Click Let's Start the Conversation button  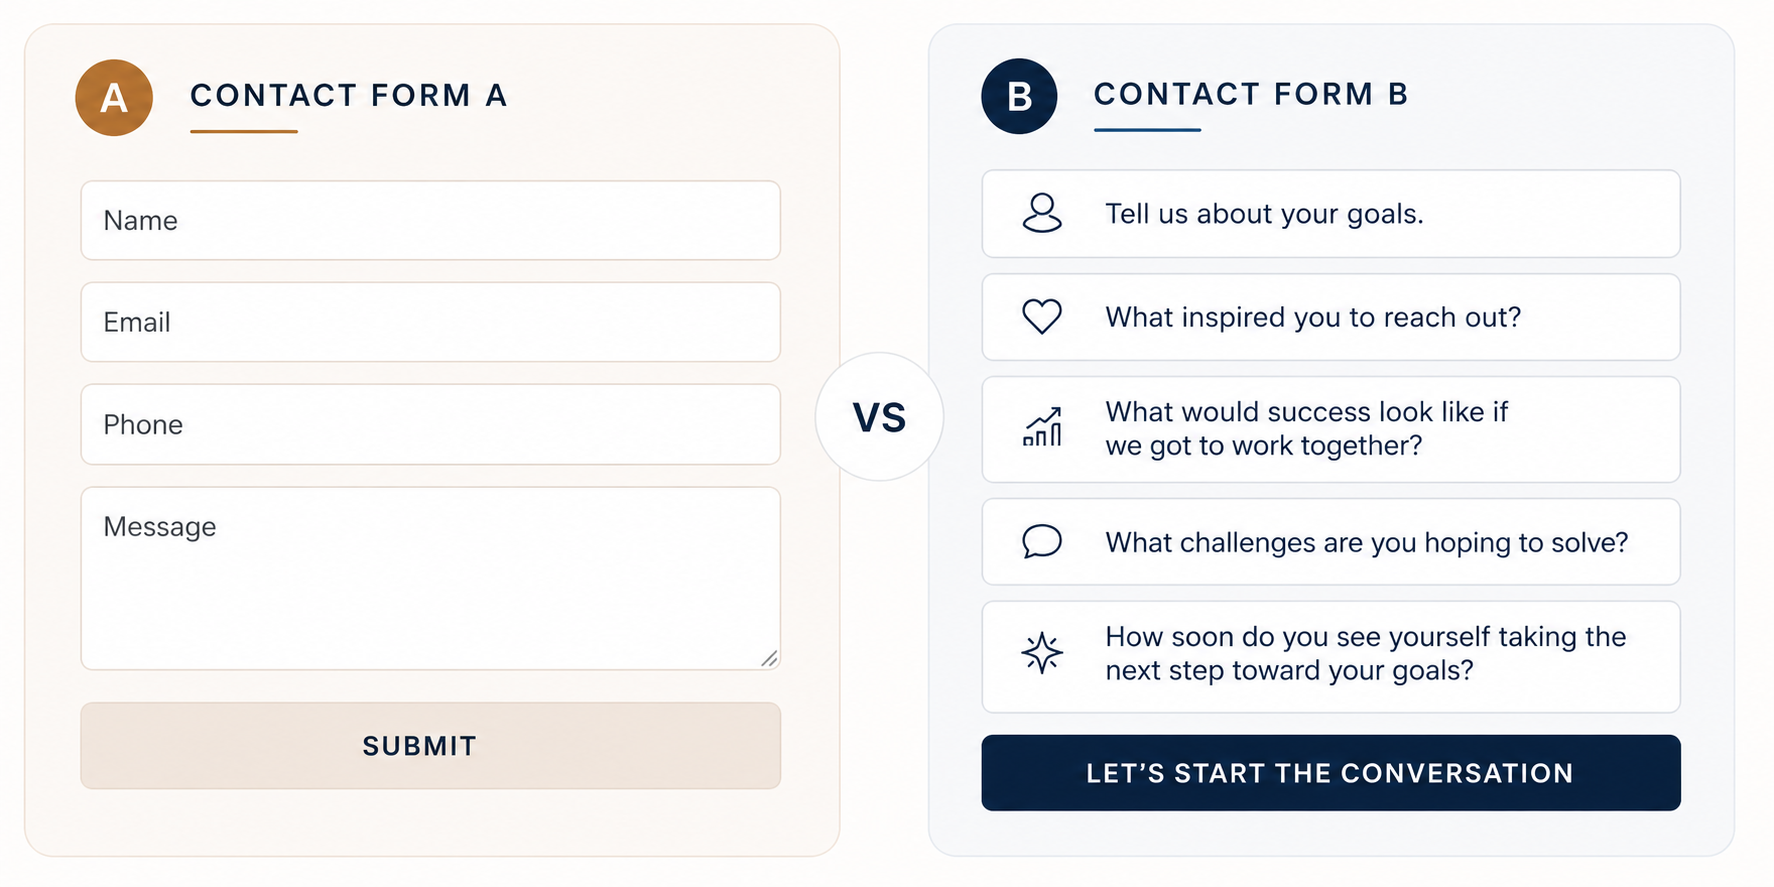[1331, 773]
